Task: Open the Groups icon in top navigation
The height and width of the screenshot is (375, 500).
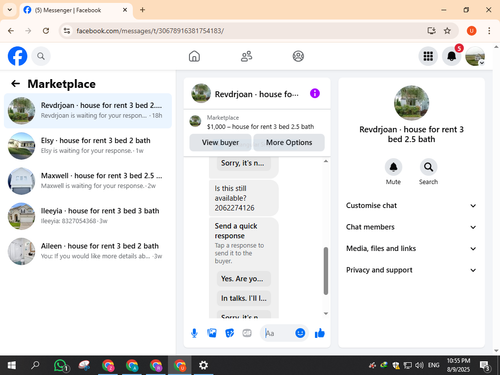Action: click(x=298, y=56)
